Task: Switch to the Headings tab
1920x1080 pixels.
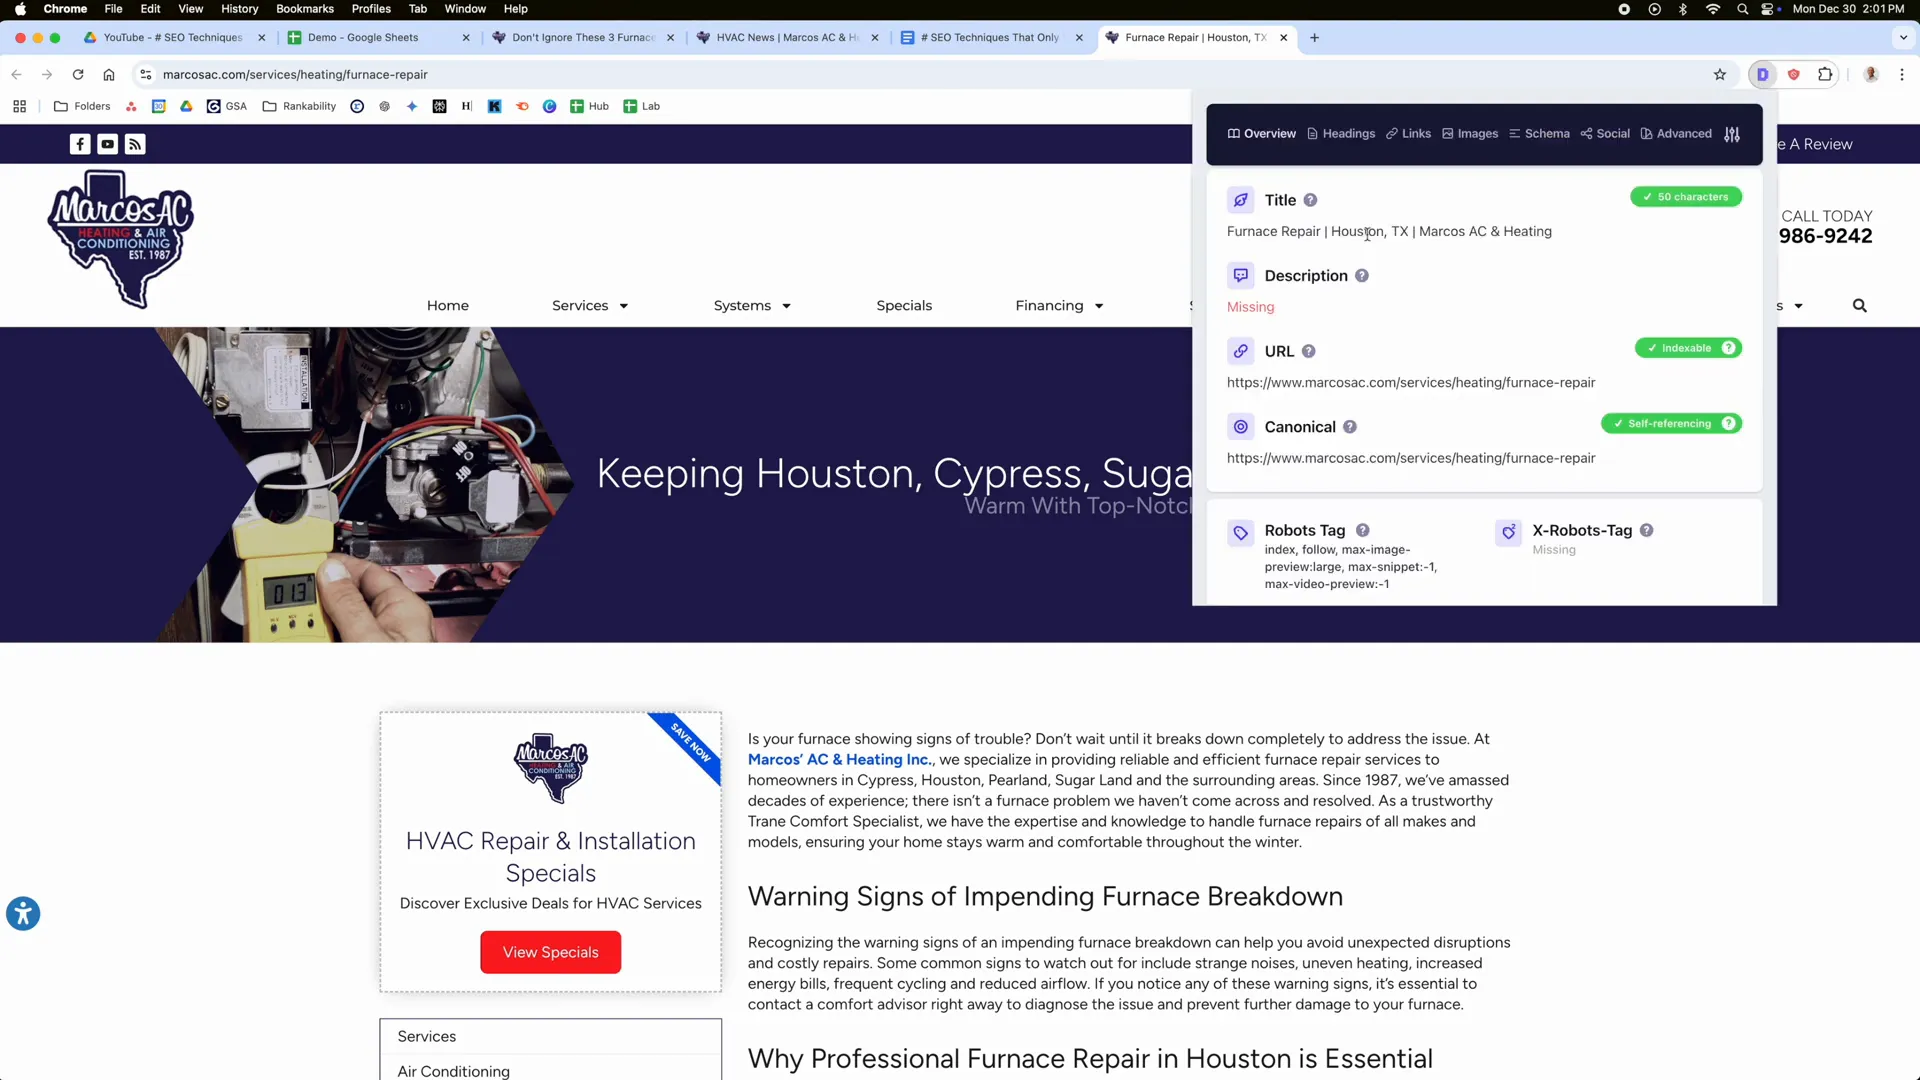Action: coord(1341,134)
